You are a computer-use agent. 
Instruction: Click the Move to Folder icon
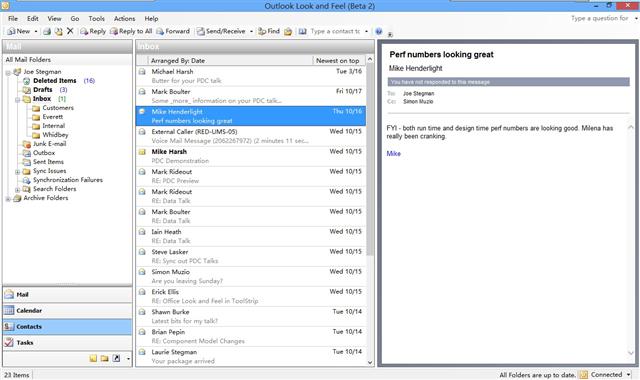tap(59, 31)
